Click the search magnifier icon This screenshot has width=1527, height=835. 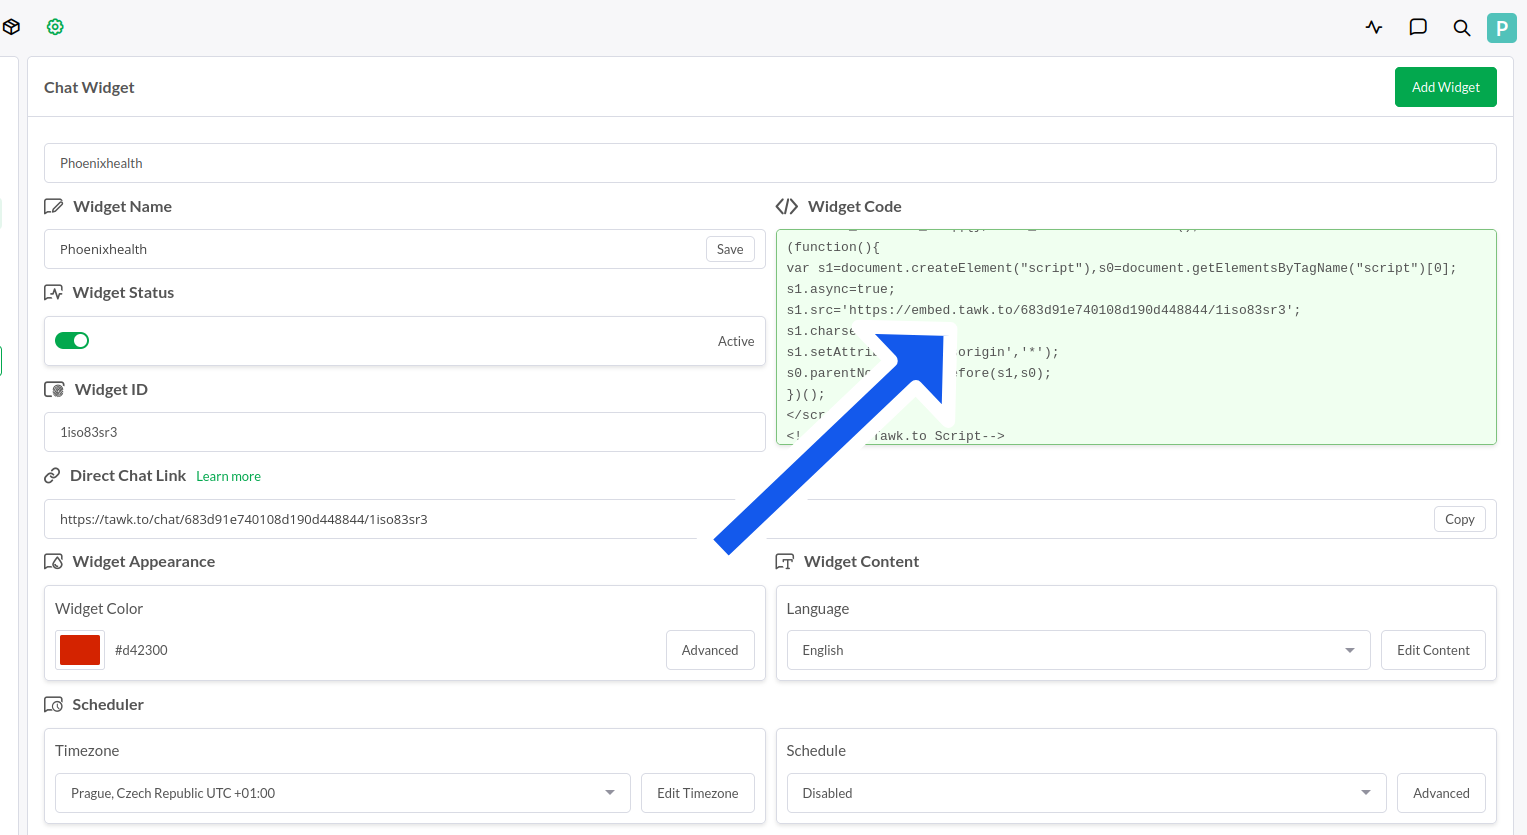1462,28
